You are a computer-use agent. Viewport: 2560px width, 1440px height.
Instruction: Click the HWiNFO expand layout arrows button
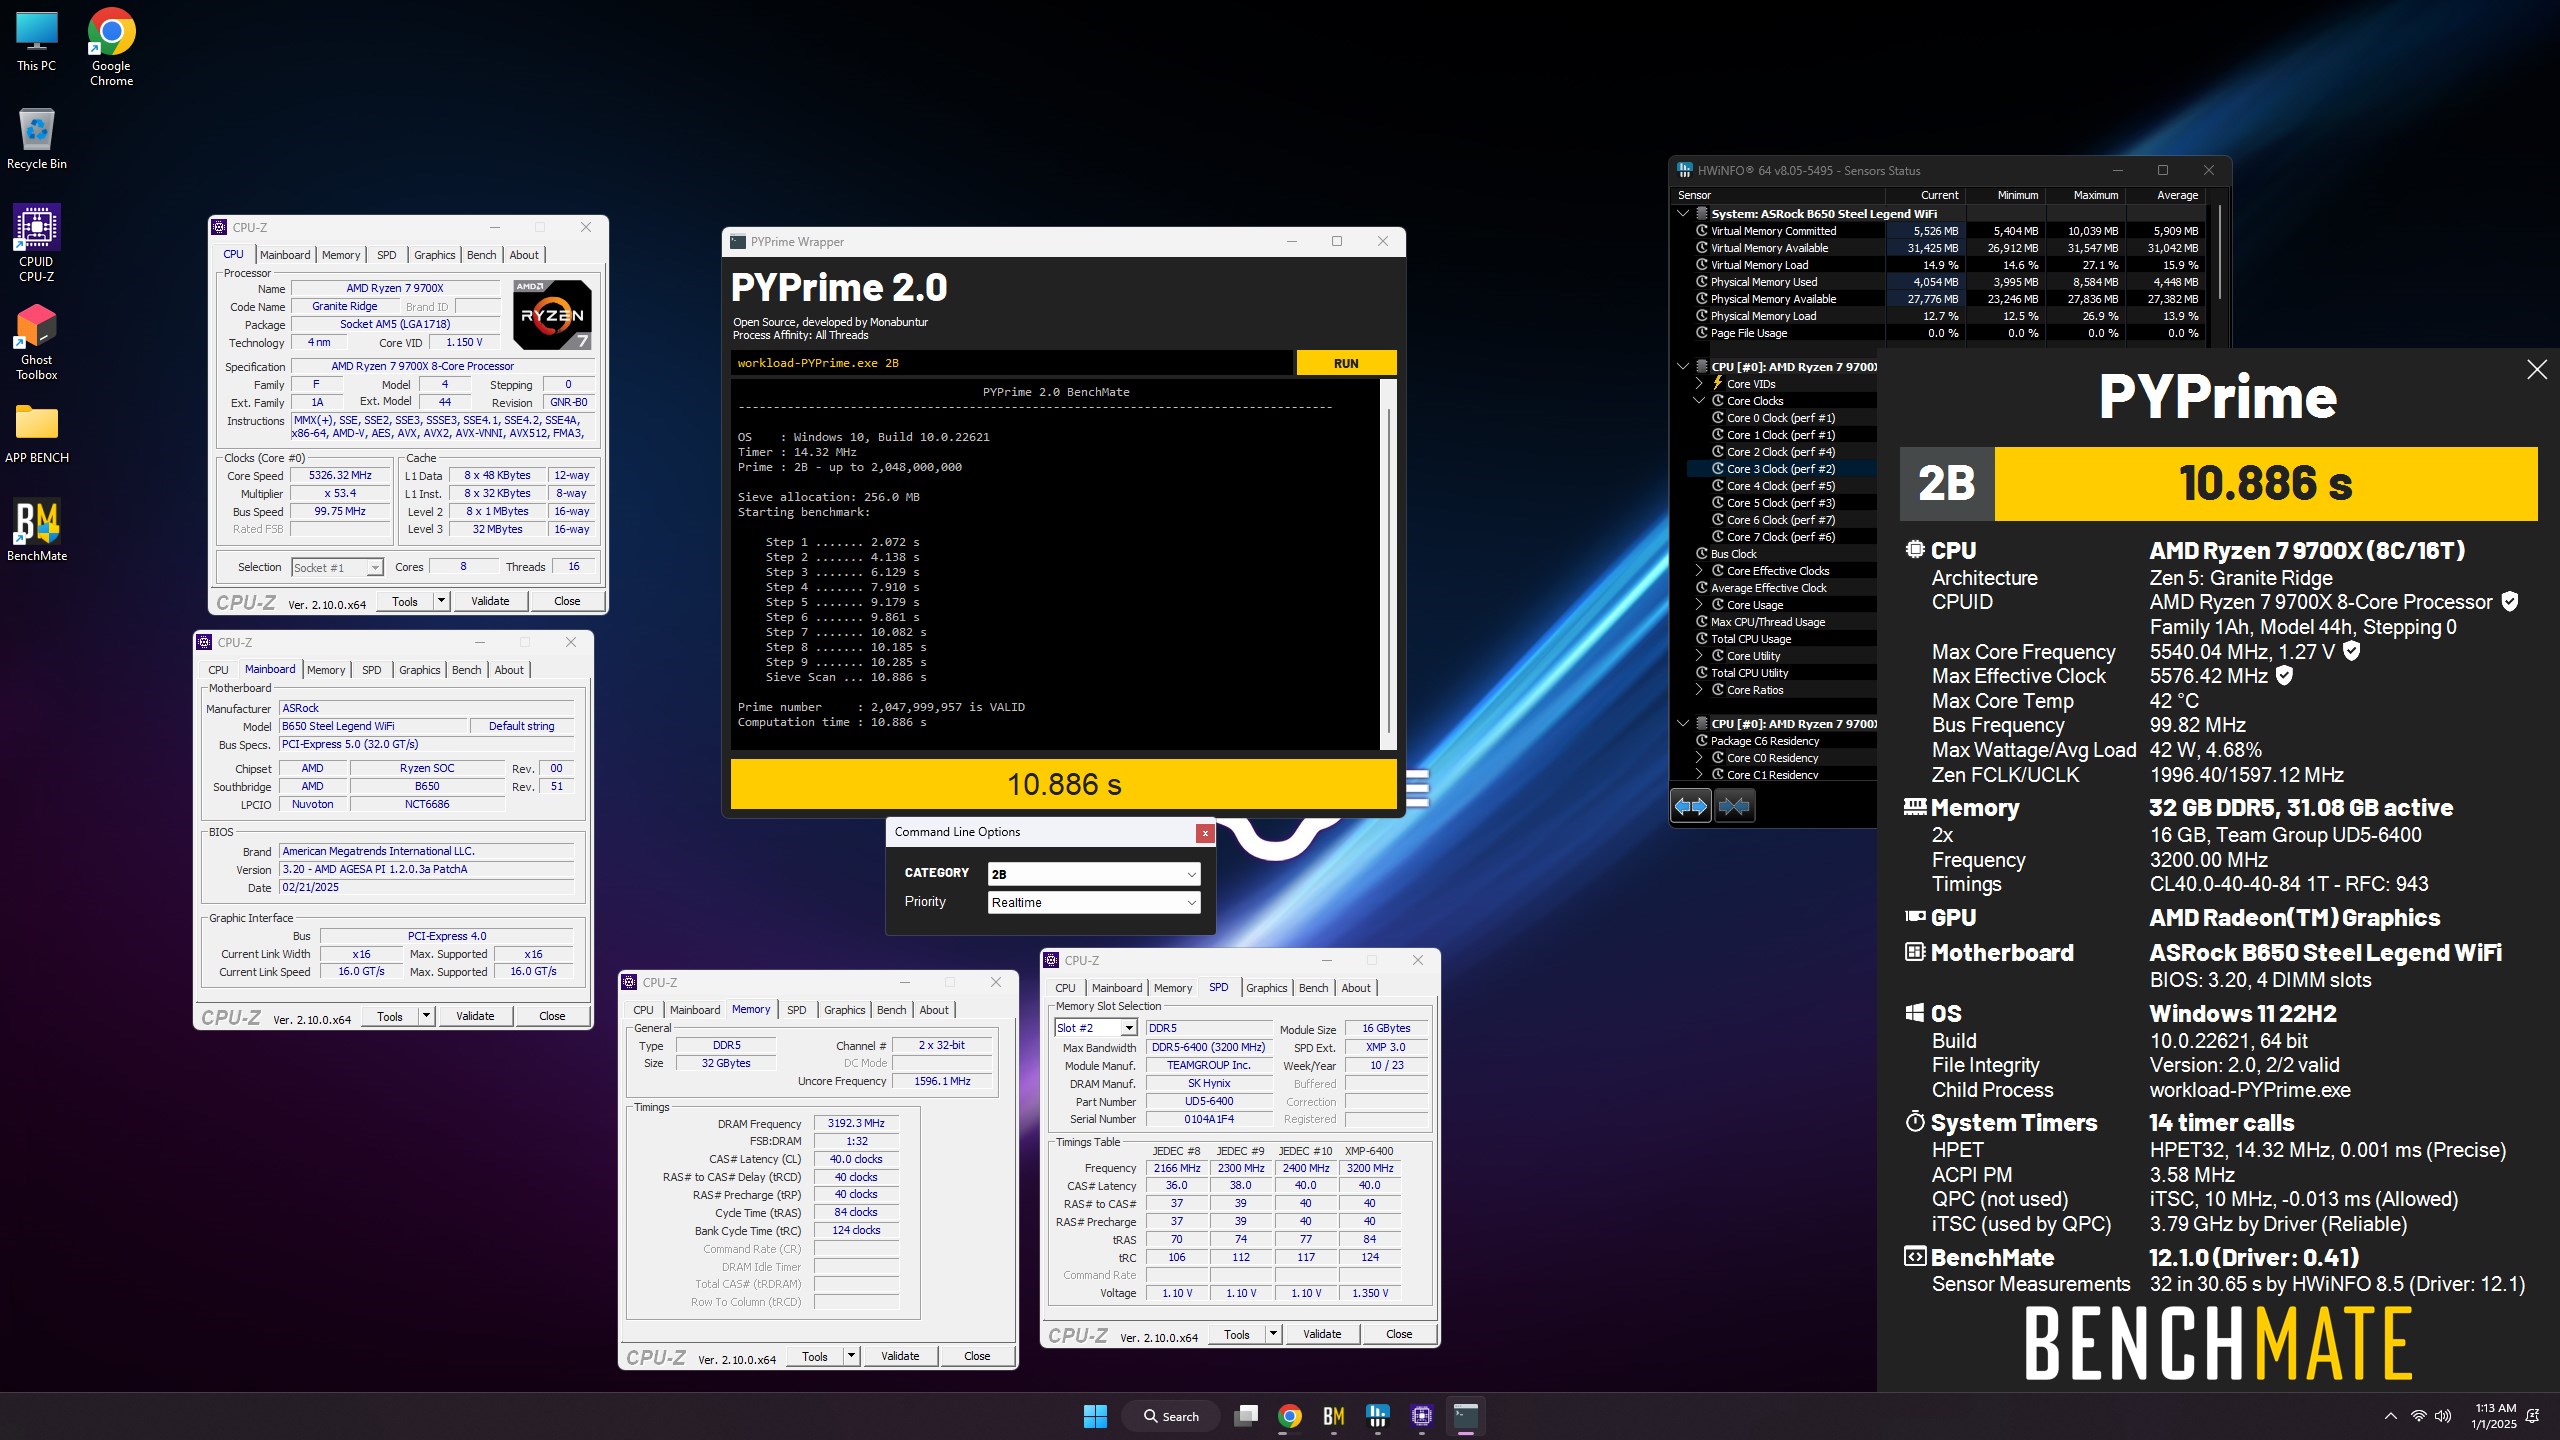click(x=1691, y=806)
